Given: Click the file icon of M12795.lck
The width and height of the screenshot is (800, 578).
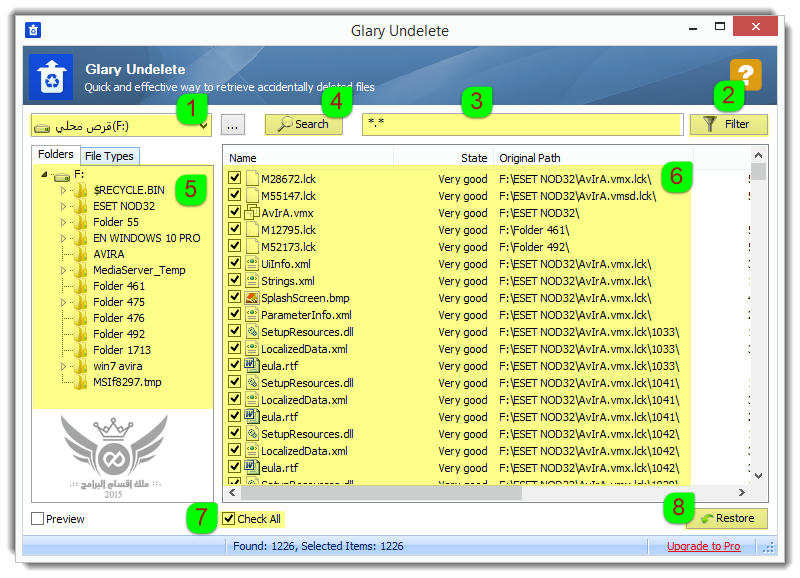Looking at the screenshot, I should [x=252, y=230].
